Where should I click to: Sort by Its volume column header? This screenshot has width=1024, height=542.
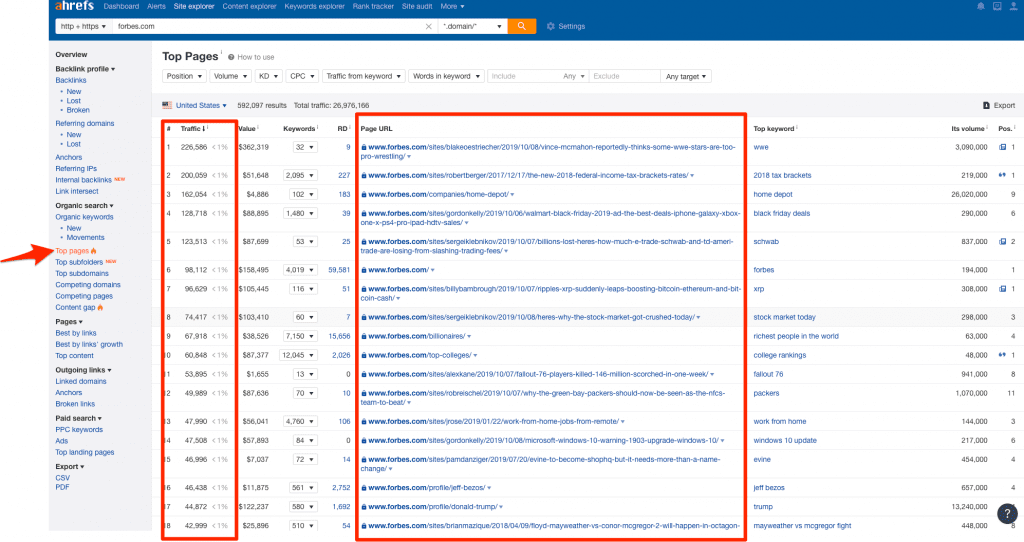969,129
